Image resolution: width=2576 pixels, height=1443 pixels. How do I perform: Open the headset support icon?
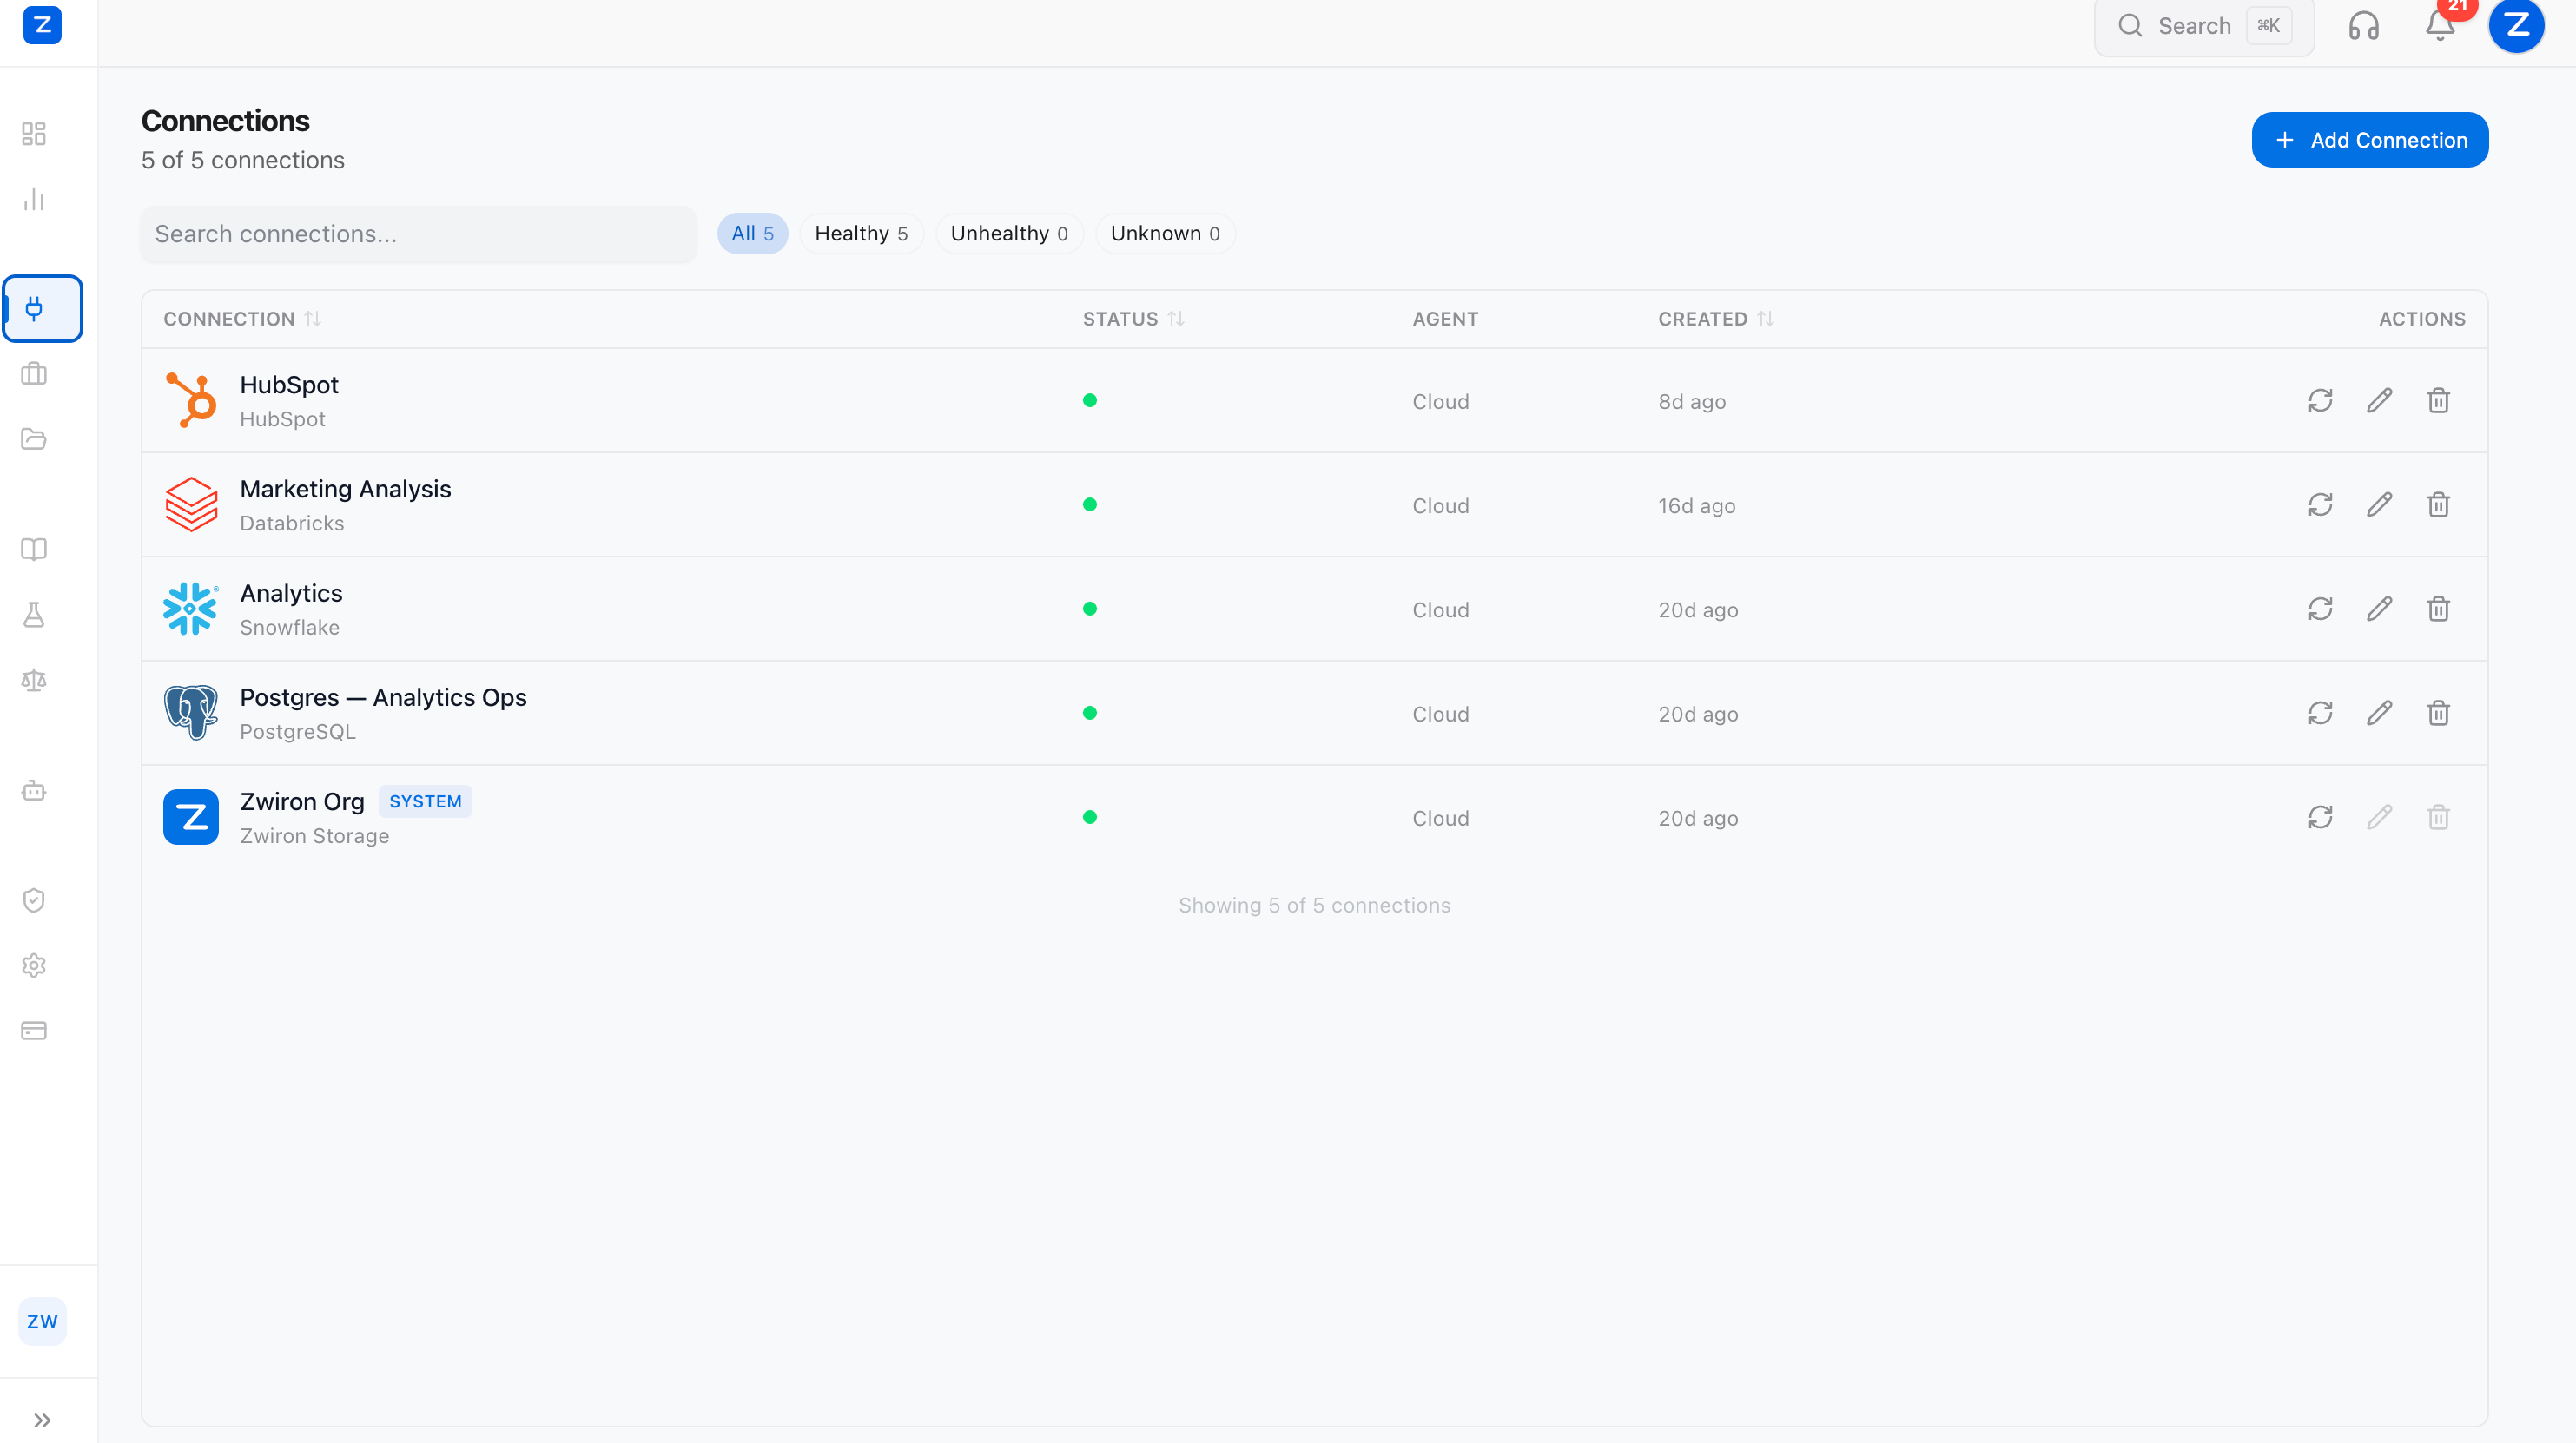(x=2363, y=25)
